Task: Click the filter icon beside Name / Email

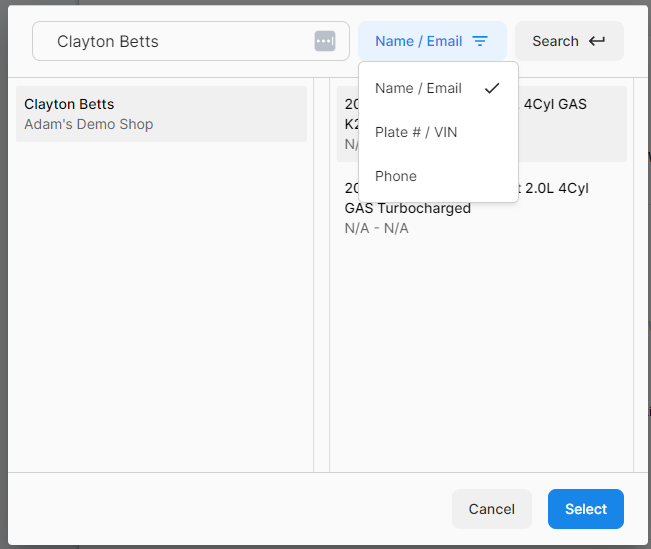Action: [480, 41]
